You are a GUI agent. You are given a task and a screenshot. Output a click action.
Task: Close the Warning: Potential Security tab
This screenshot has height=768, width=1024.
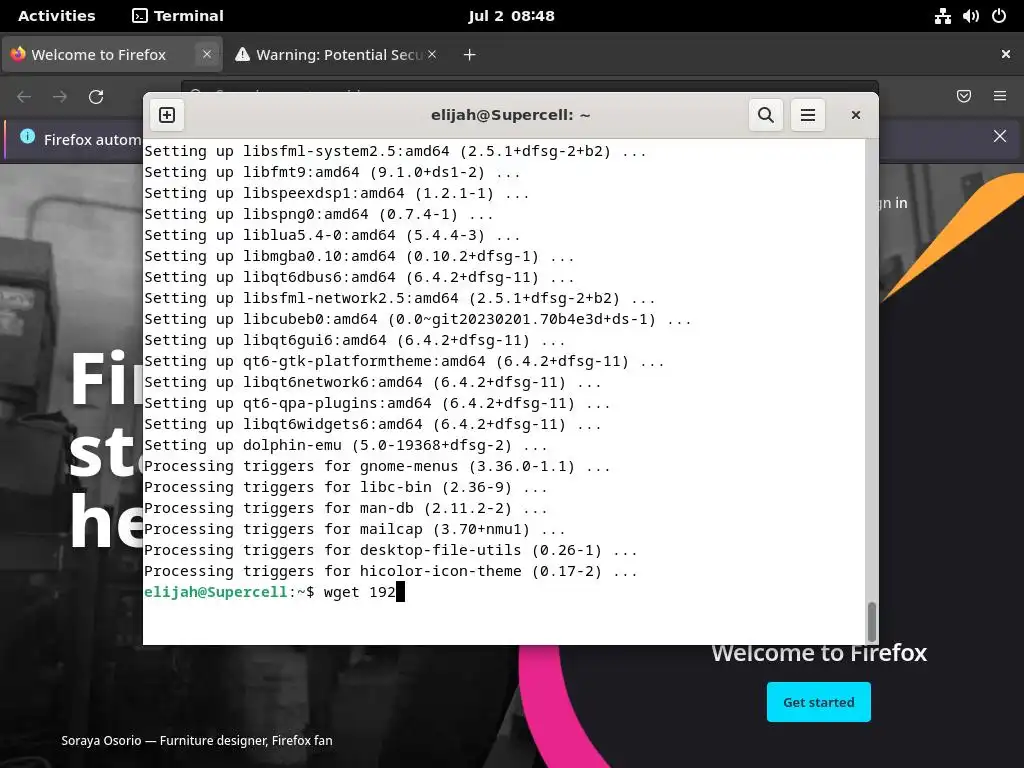pyautogui.click(x=432, y=54)
